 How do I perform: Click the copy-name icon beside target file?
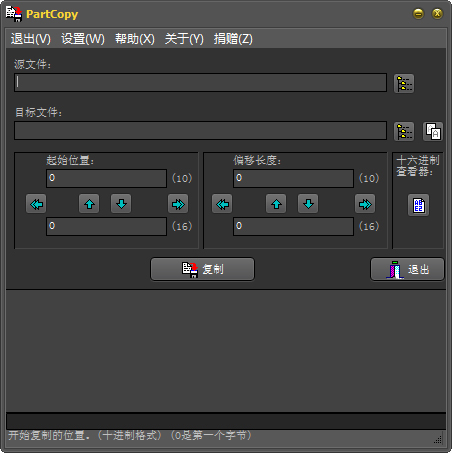(x=433, y=131)
